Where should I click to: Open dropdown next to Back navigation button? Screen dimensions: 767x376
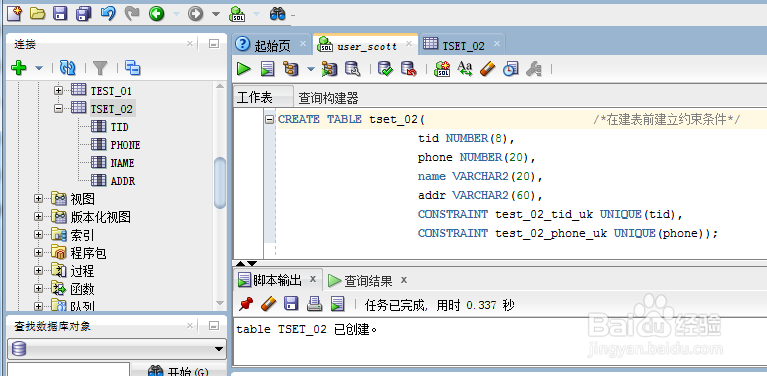(x=176, y=14)
